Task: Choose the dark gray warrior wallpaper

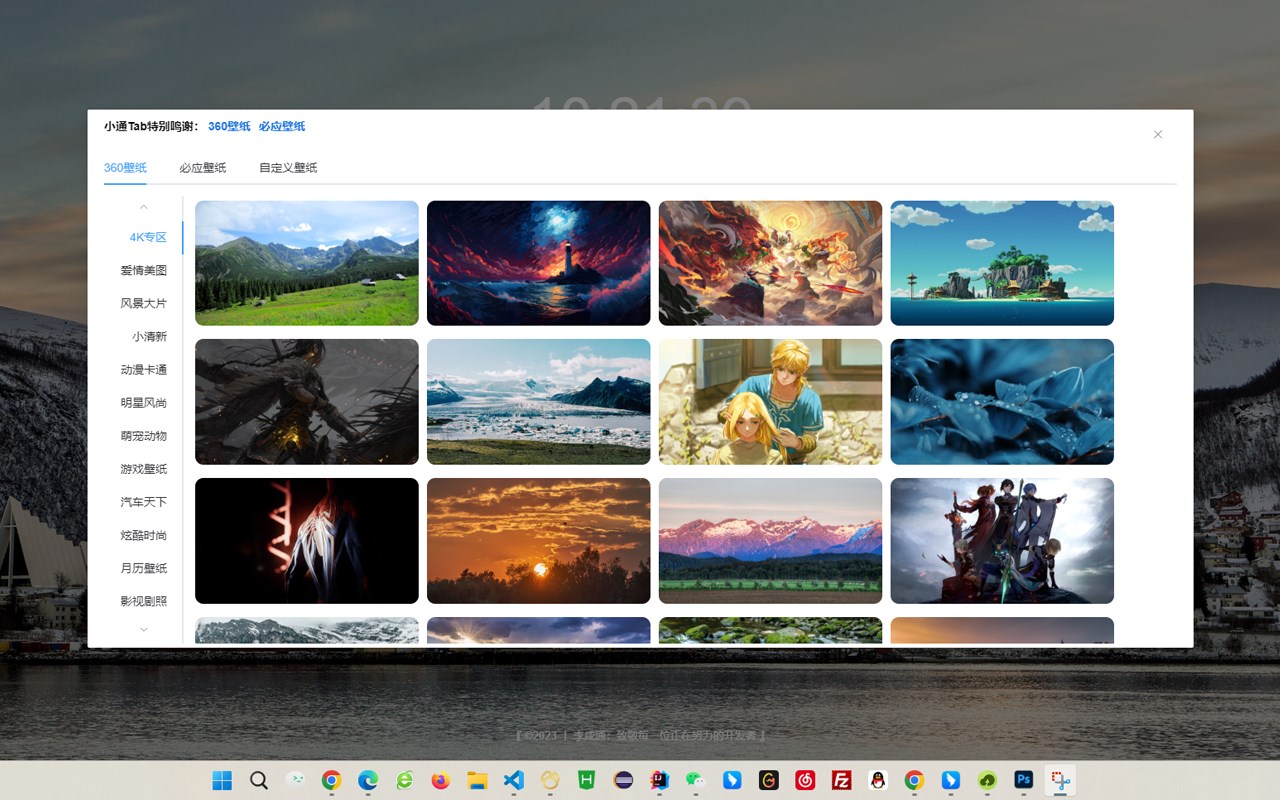Action: (307, 402)
